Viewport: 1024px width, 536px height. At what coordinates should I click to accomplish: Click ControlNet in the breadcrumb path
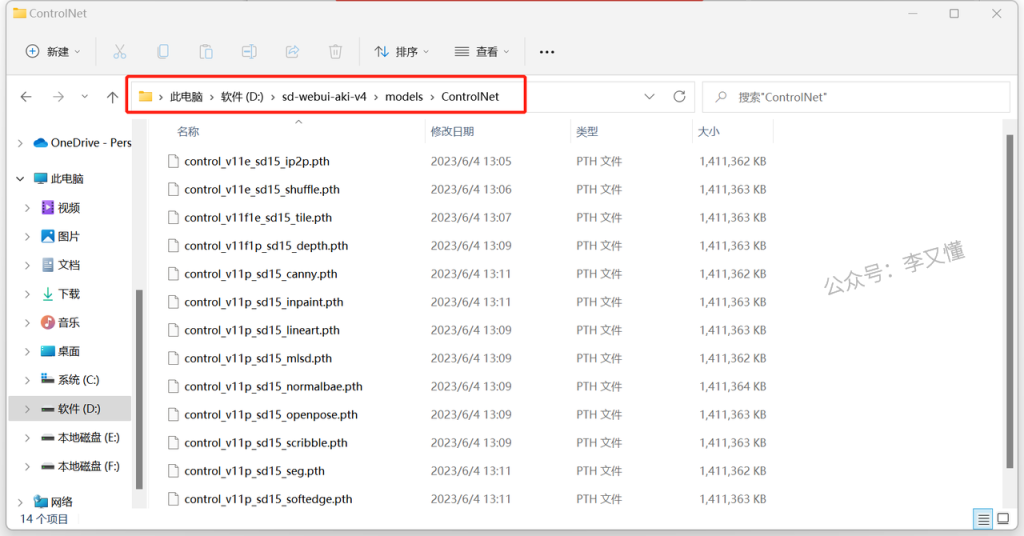[x=470, y=97]
